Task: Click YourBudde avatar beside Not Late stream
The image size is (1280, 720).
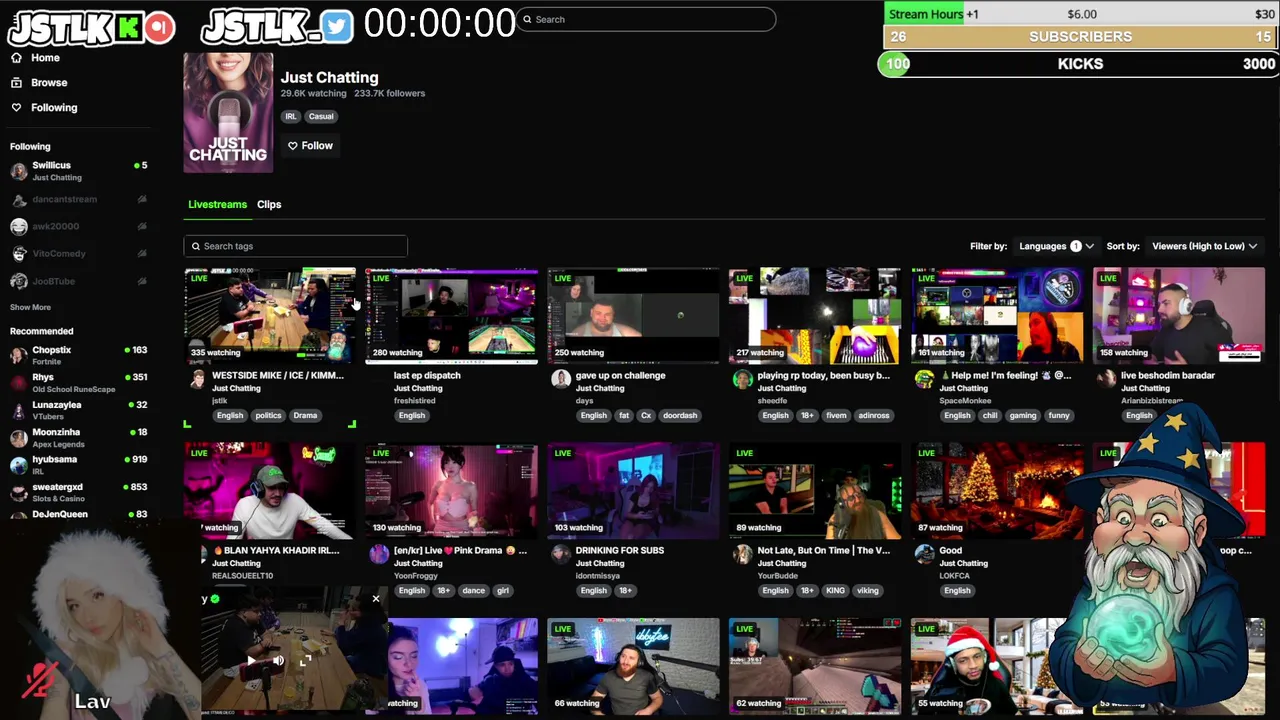Action: tap(742, 554)
